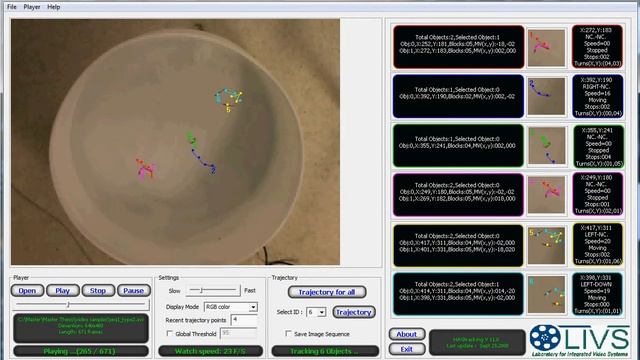Click the video file info display

(x=81, y=328)
